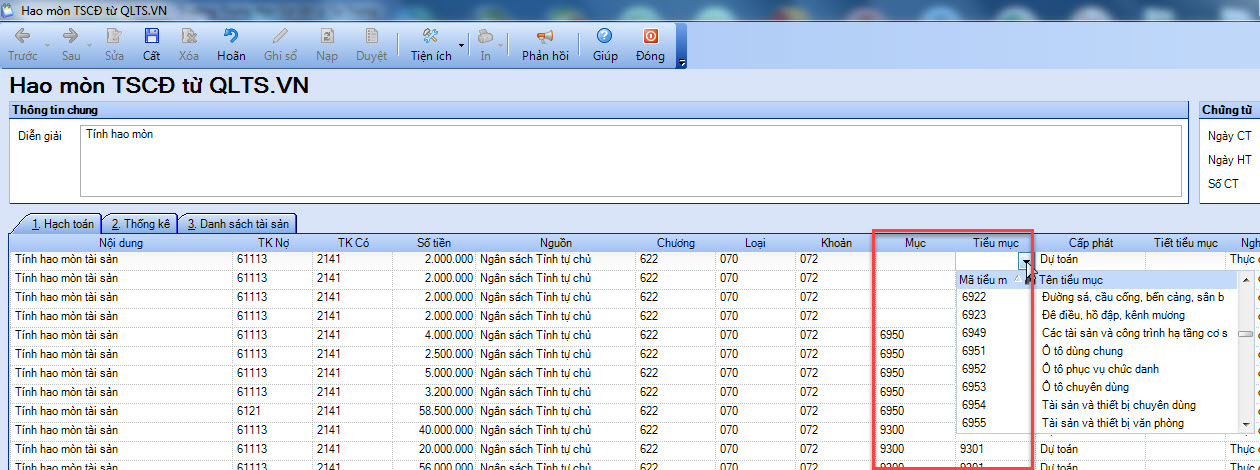1260x470 pixels.
Task: Click the Tiết tiểu mục column header
Action: pyautogui.click(x=1185, y=242)
